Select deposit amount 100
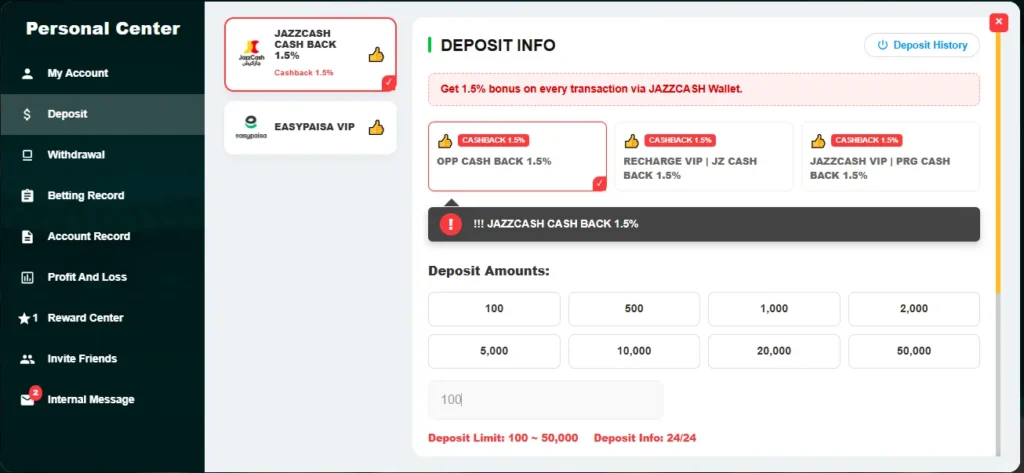Viewport: 1024px width, 473px height. point(494,309)
